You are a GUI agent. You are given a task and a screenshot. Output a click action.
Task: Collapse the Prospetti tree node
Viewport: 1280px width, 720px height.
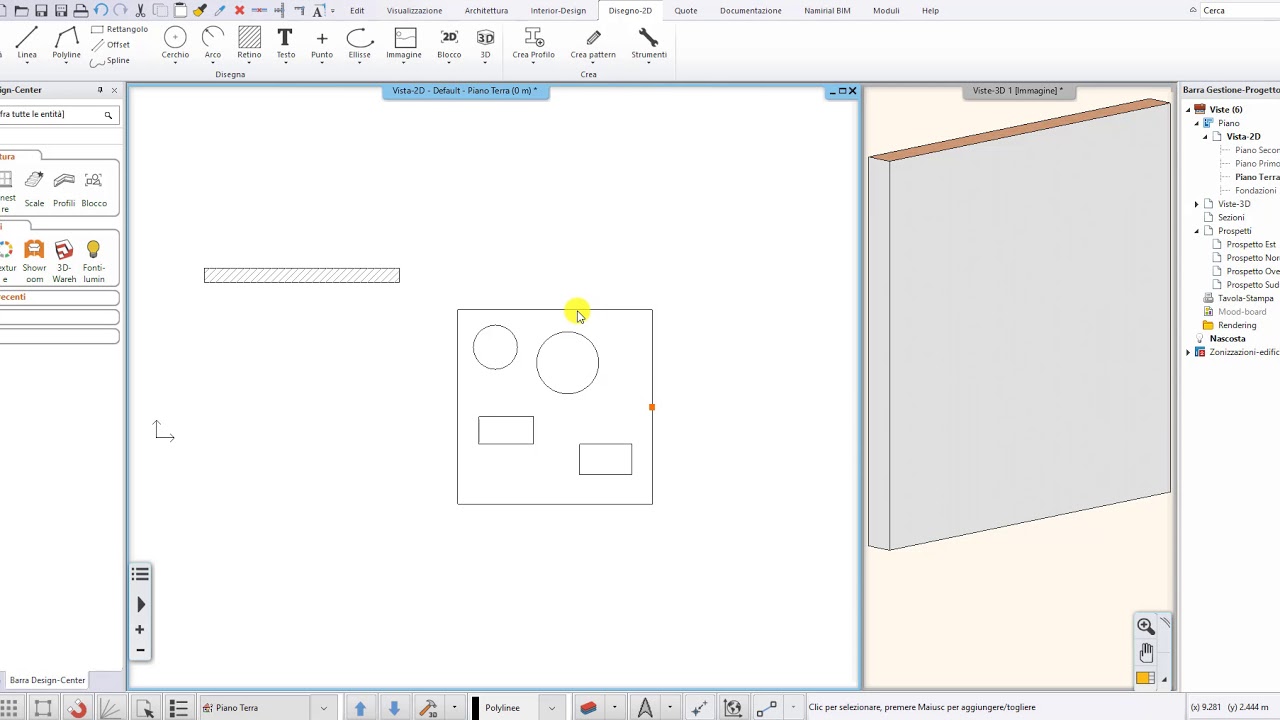point(1196,231)
